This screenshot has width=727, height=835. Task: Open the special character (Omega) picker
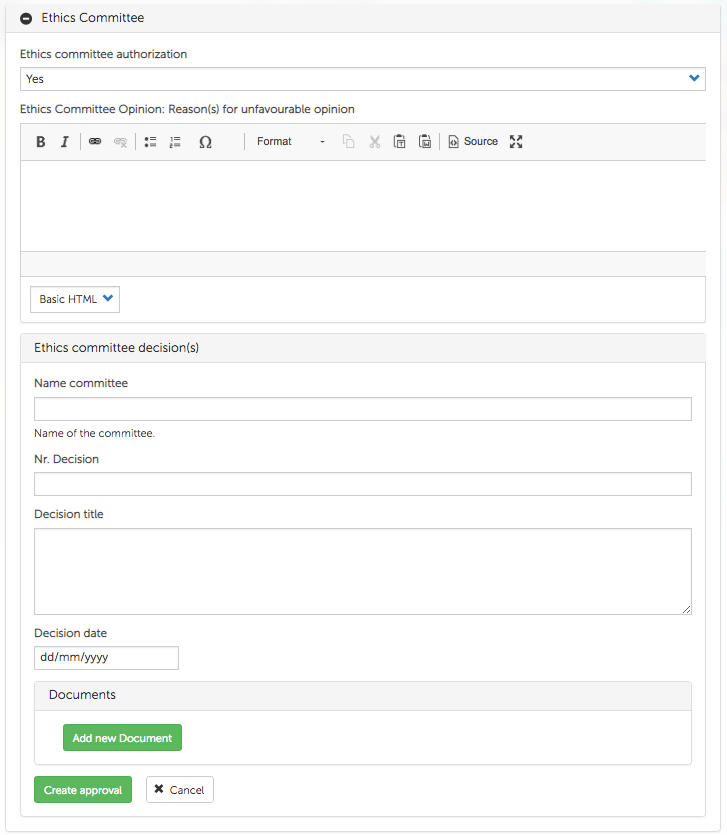pos(205,142)
